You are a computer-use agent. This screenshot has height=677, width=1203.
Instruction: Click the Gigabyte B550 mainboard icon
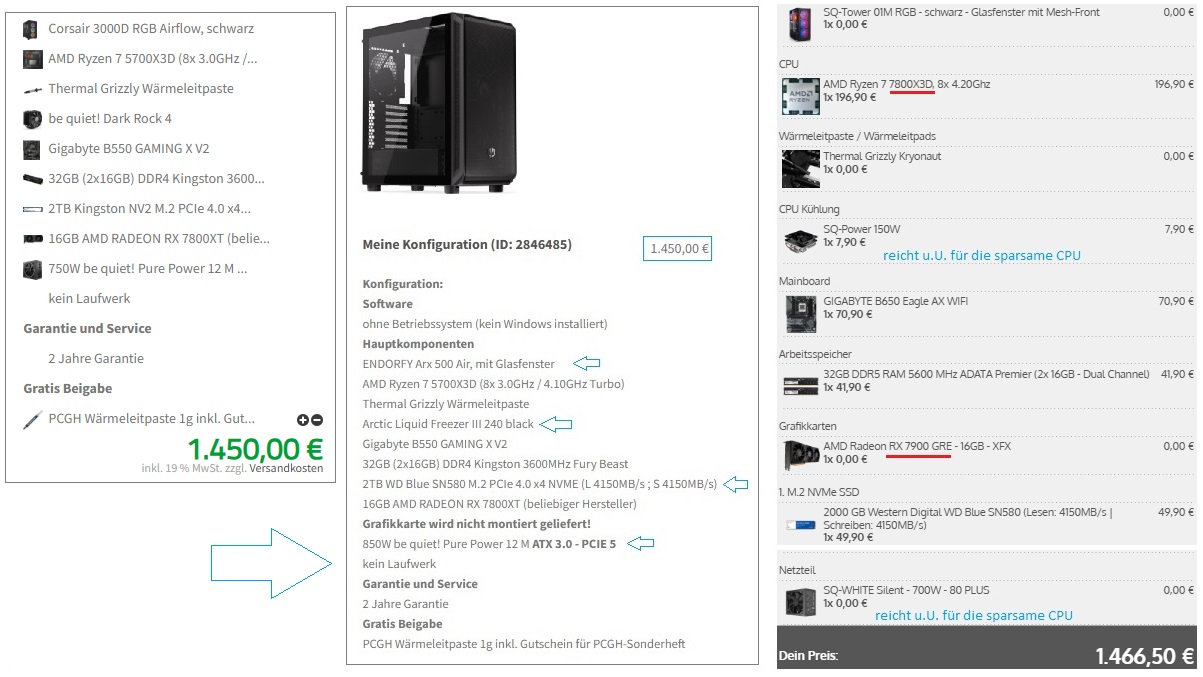(32, 149)
